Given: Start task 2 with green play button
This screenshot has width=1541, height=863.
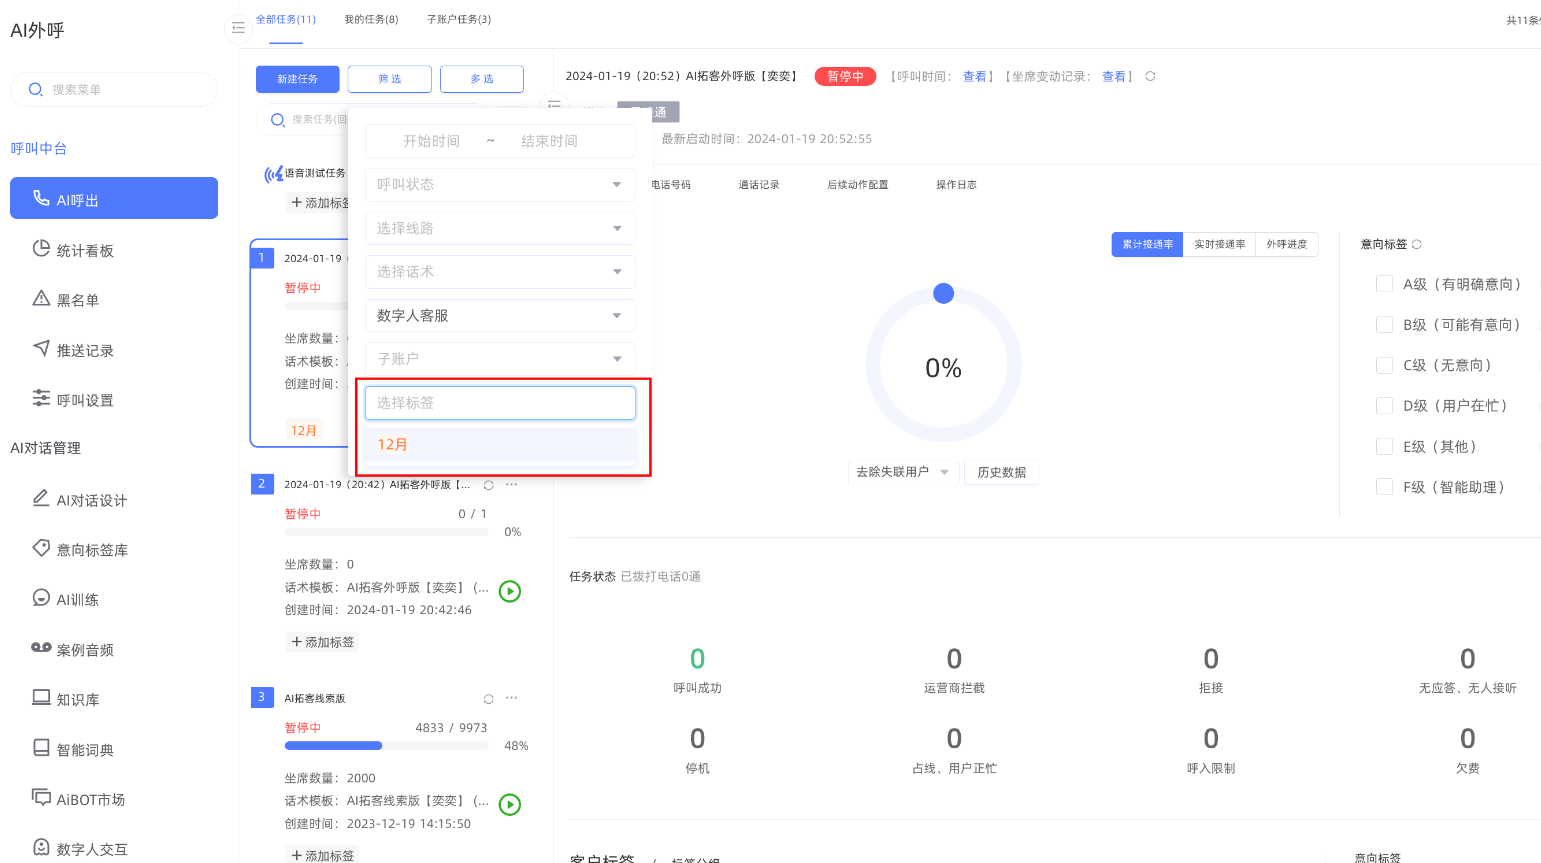Looking at the screenshot, I should (510, 591).
